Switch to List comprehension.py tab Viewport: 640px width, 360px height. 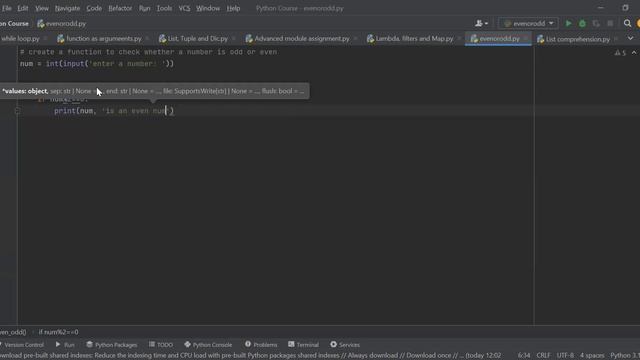pos(573,39)
